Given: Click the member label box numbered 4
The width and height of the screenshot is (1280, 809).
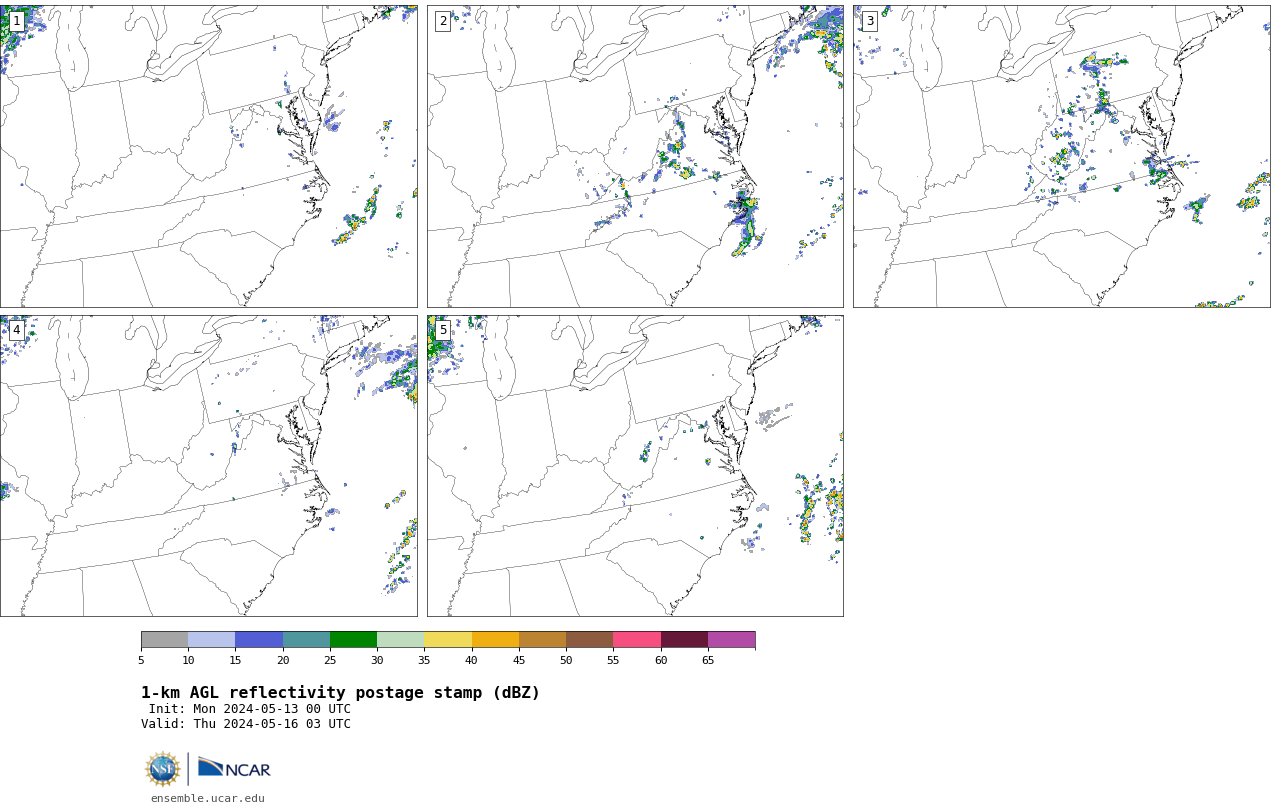Looking at the screenshot, I should (x=16, y=330).
